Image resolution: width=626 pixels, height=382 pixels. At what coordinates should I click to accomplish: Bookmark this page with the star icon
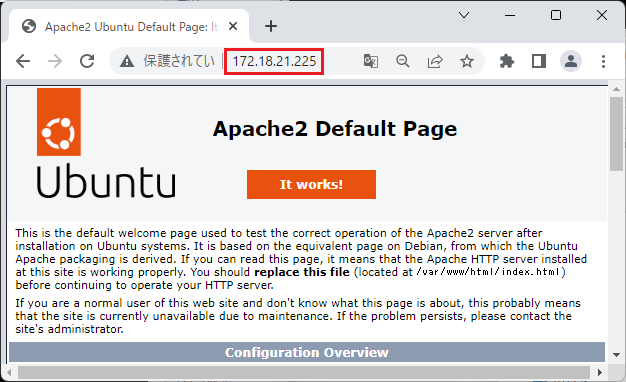pyautogui.click(x=467, y=61)
